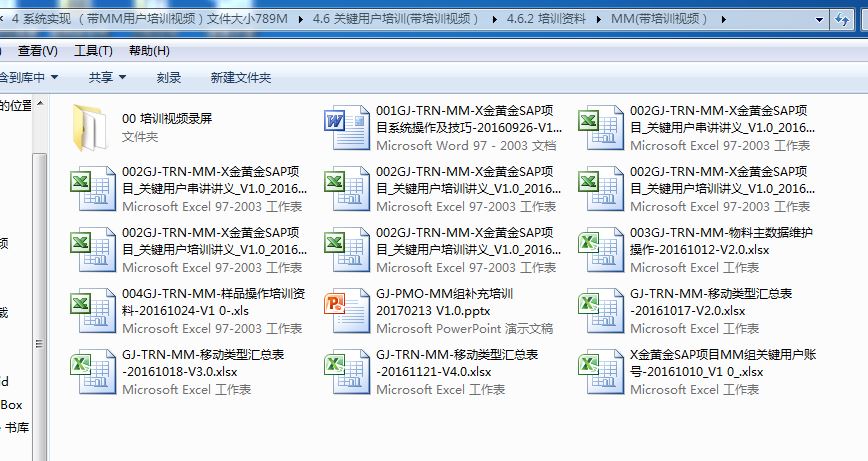868x461 pixels.
Task: Select the 003GJ-TRN-MM-物料主数据维护 Excel file icon
Action: 601,249
